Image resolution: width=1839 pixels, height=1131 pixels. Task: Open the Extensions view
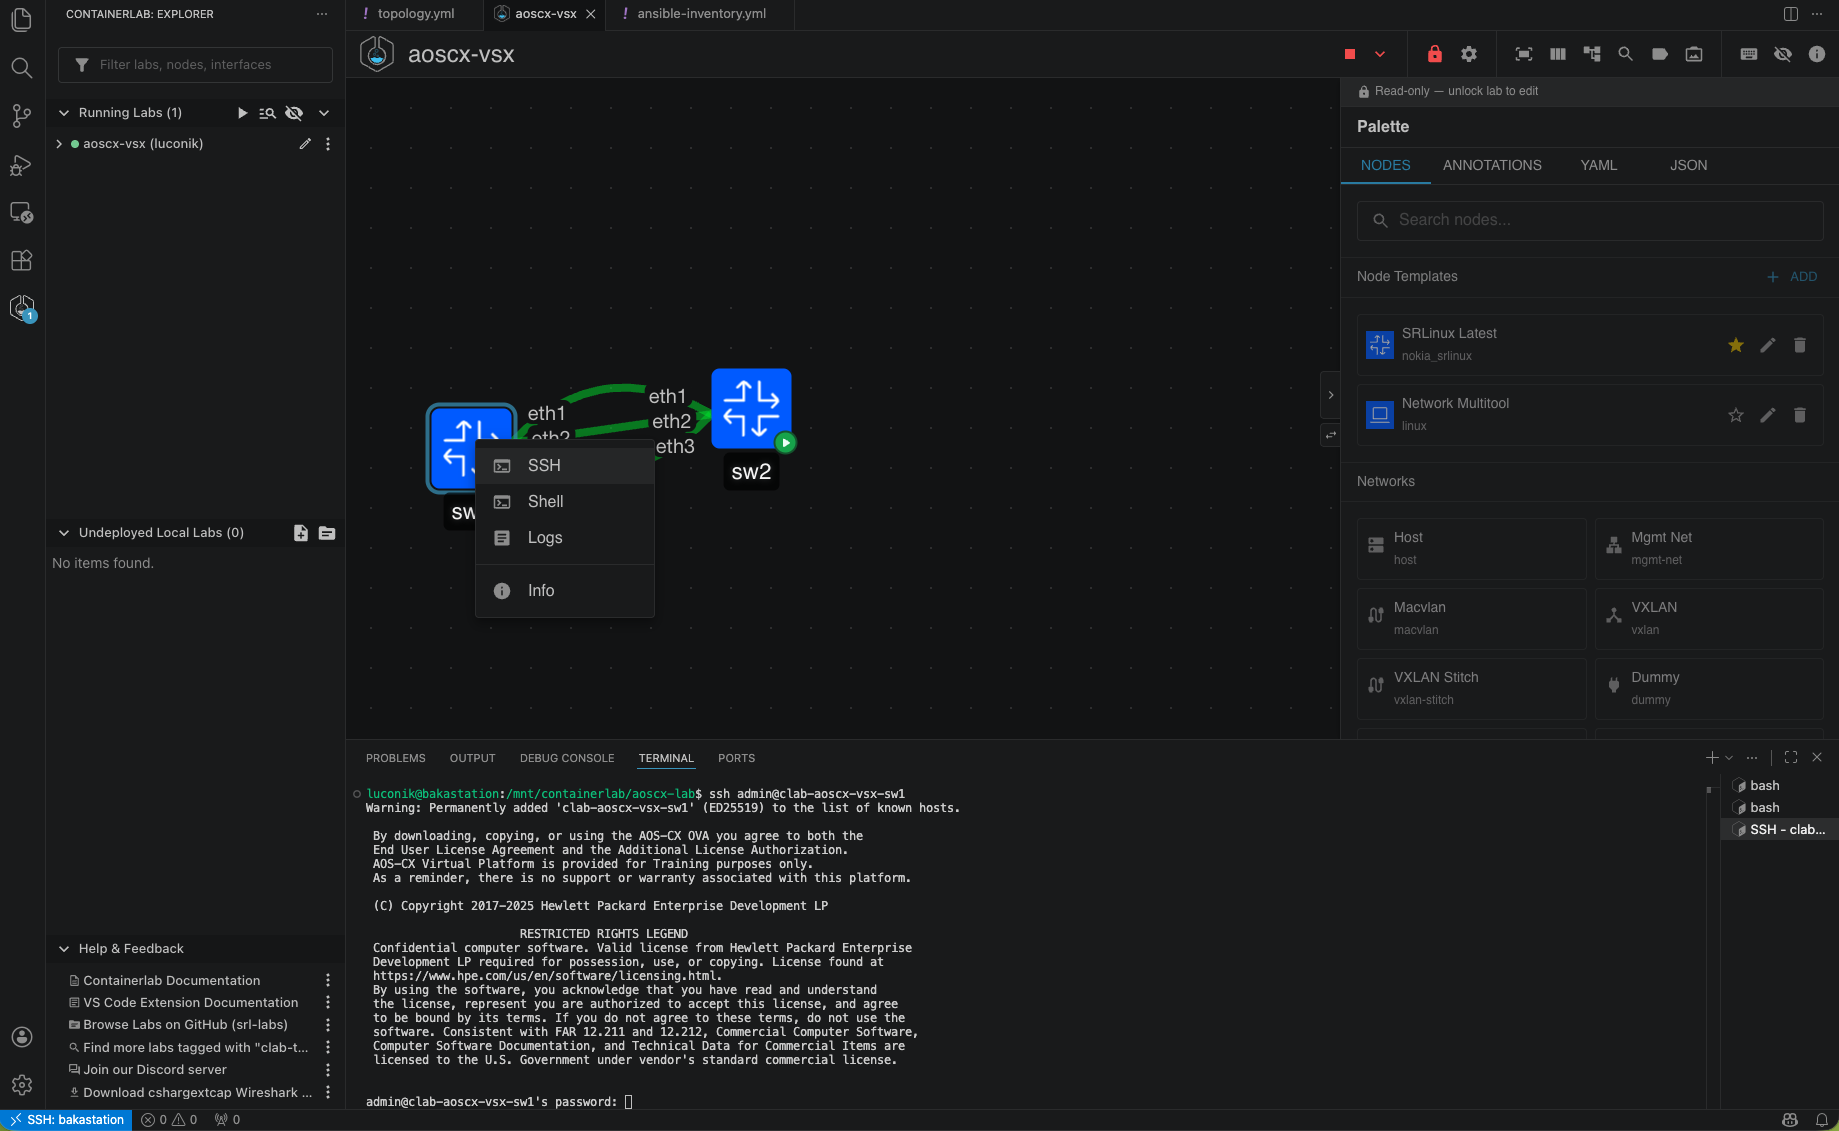[x=21, y=260]
